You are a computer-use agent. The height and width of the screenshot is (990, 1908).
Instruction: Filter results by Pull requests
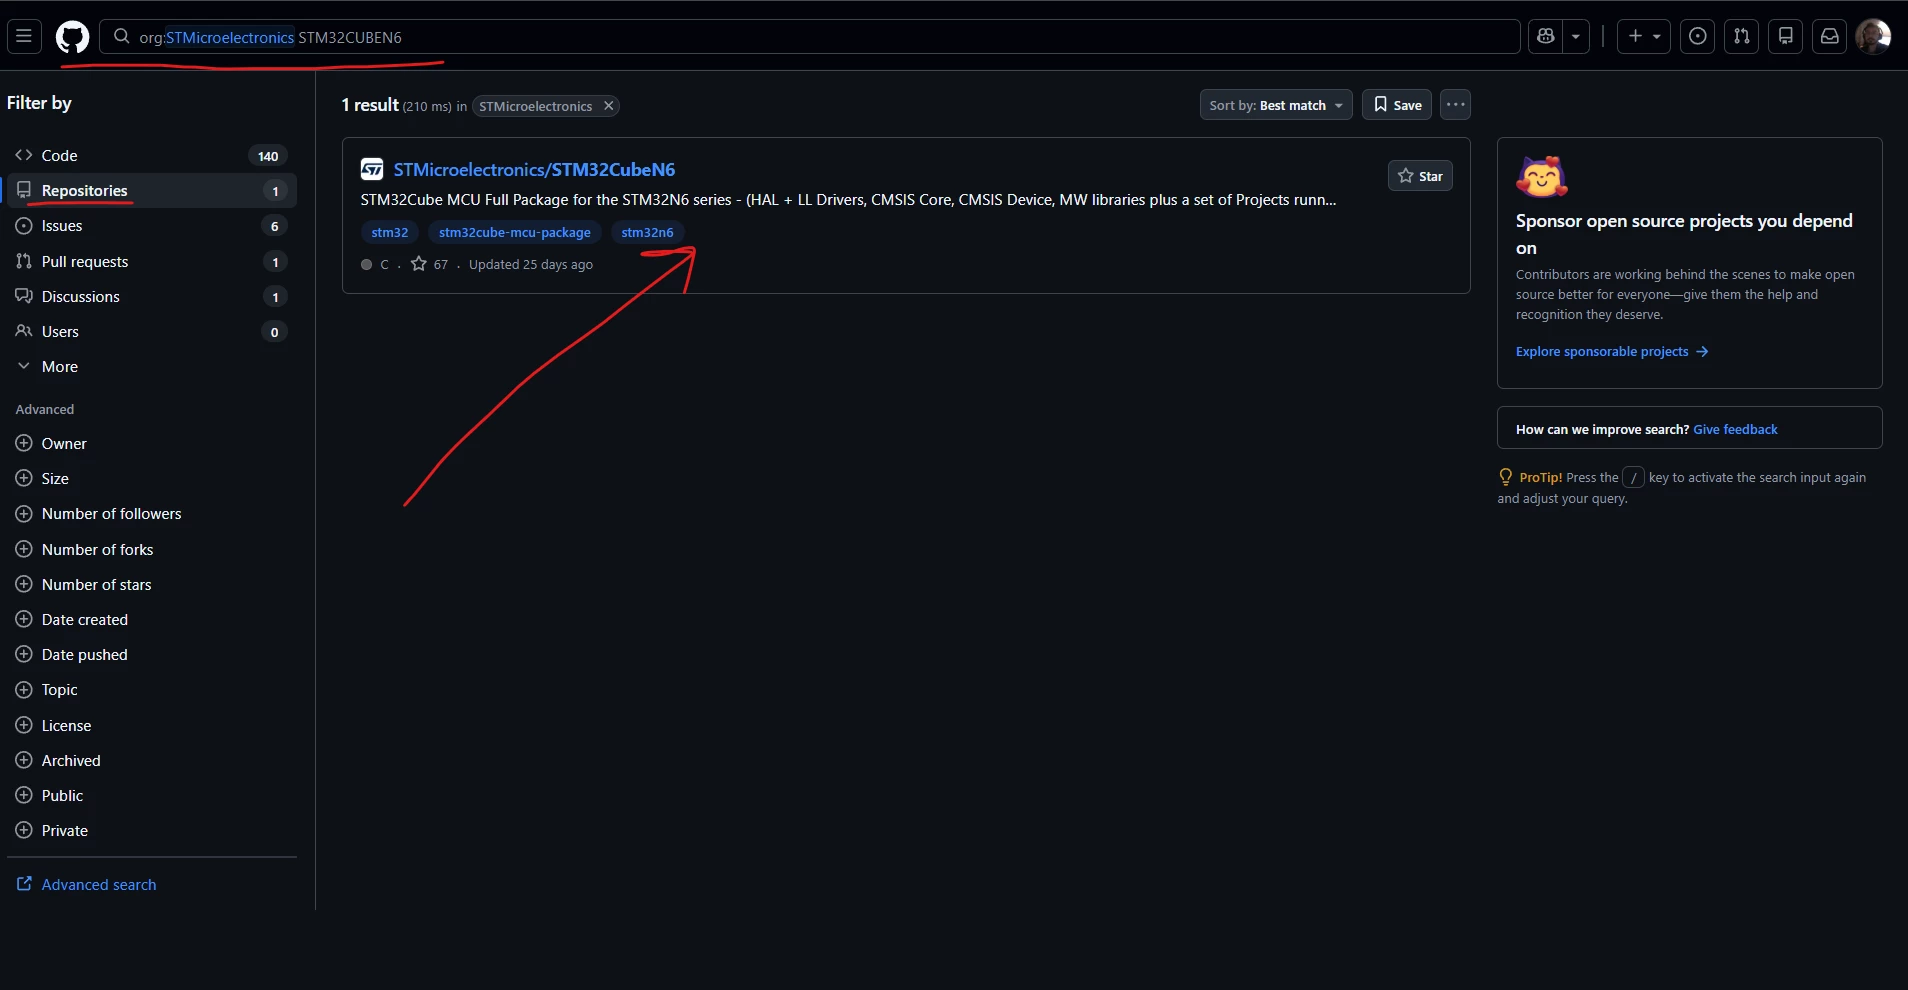[152, 262]
